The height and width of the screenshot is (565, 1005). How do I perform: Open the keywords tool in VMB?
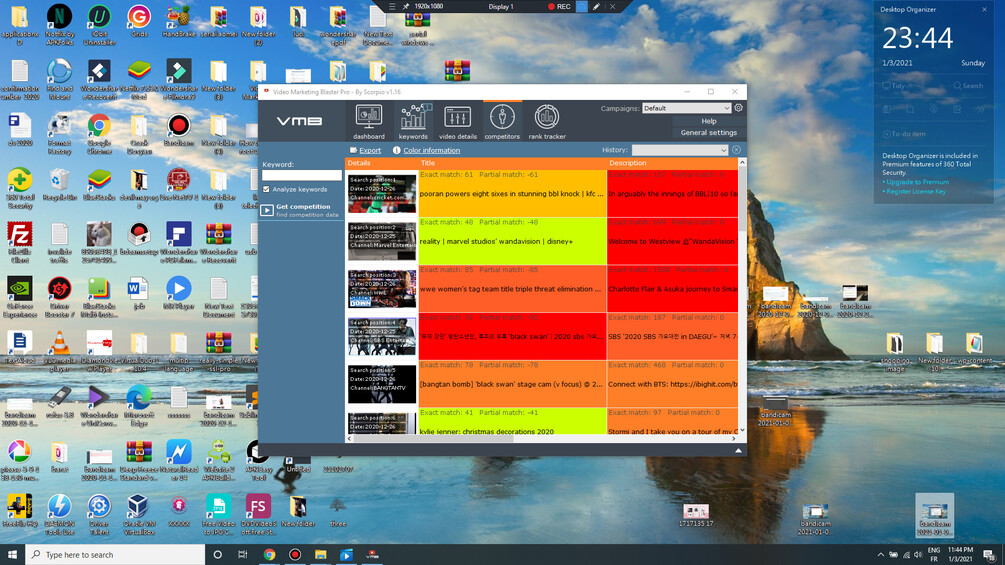(413, 120)
